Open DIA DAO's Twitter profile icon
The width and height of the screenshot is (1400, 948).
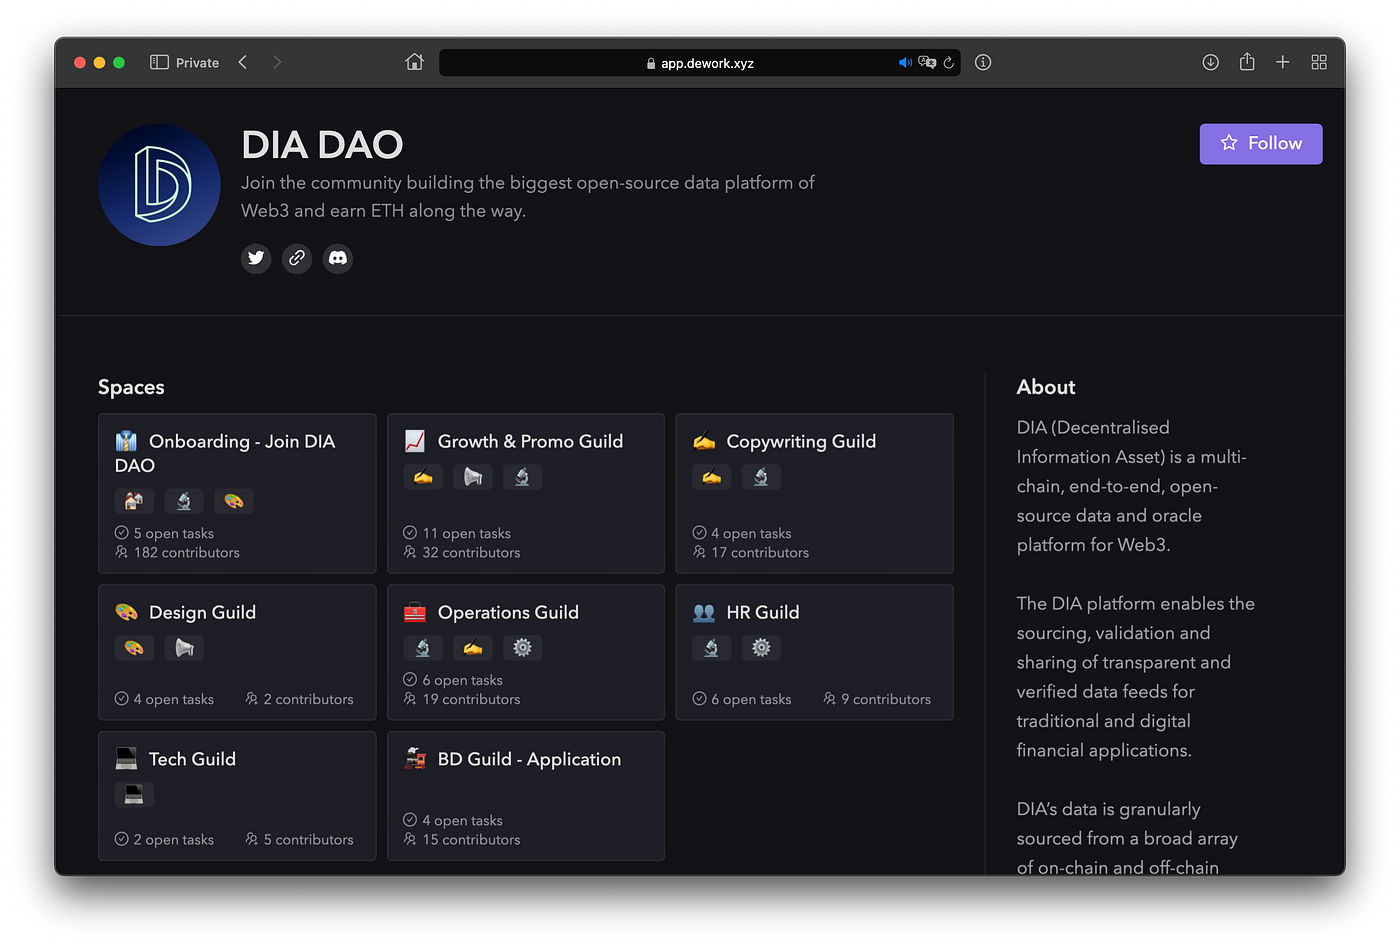click(x=256, y=258)
